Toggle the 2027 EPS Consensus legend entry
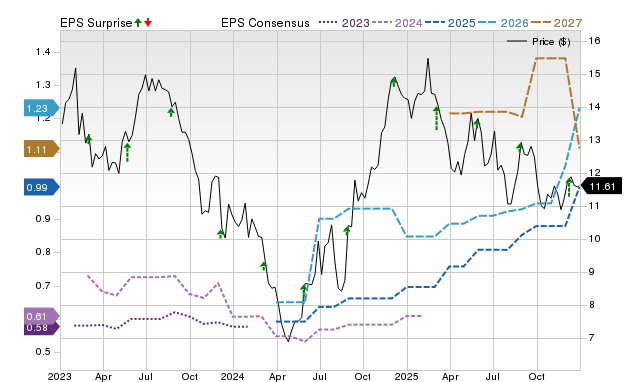 pyautogui.click(x=556, y=23)
